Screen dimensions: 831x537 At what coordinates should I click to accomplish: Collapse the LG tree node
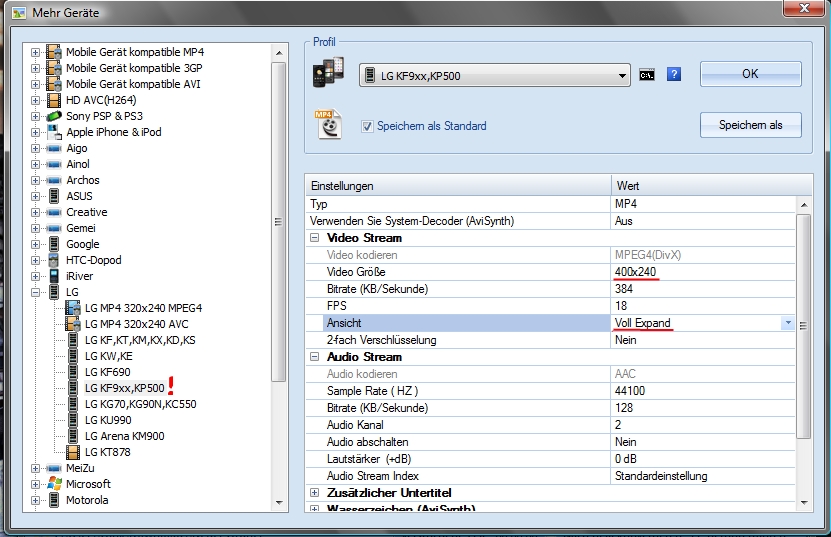click(x=35, y=292)
